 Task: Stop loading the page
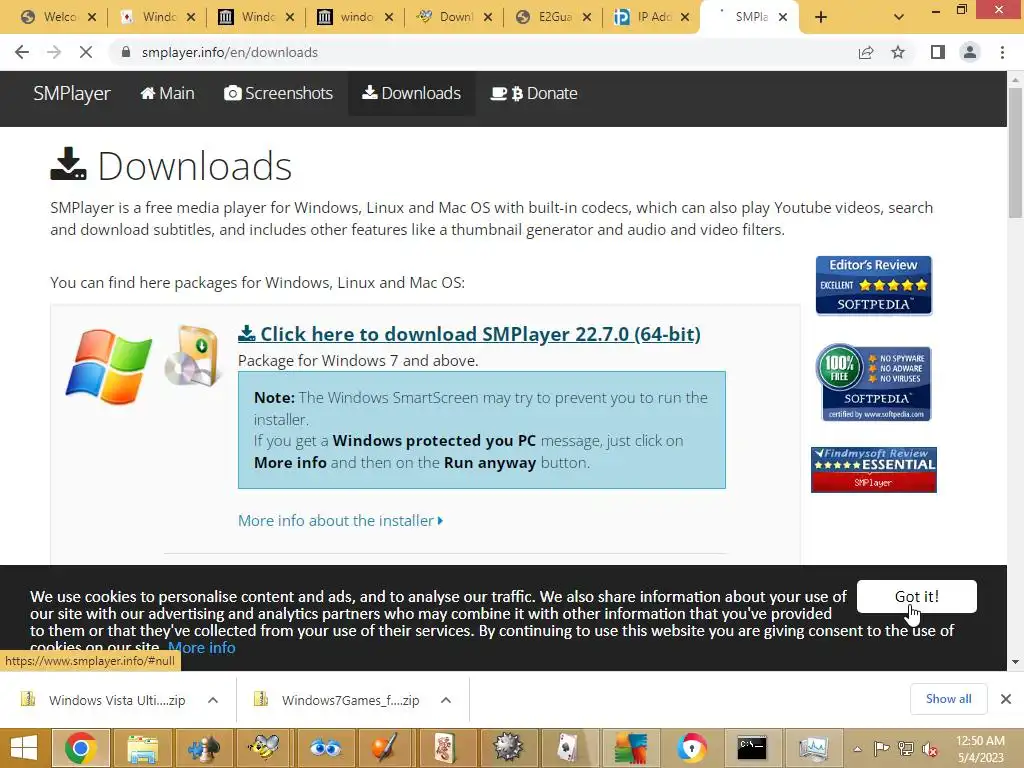click(x=86, y=52)
